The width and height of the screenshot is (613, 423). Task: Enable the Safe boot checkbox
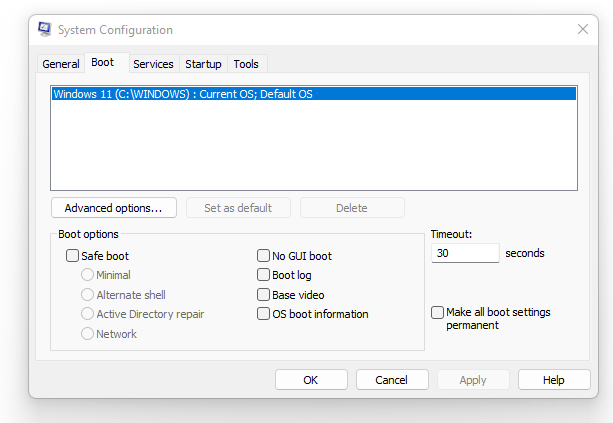[72, 256]
